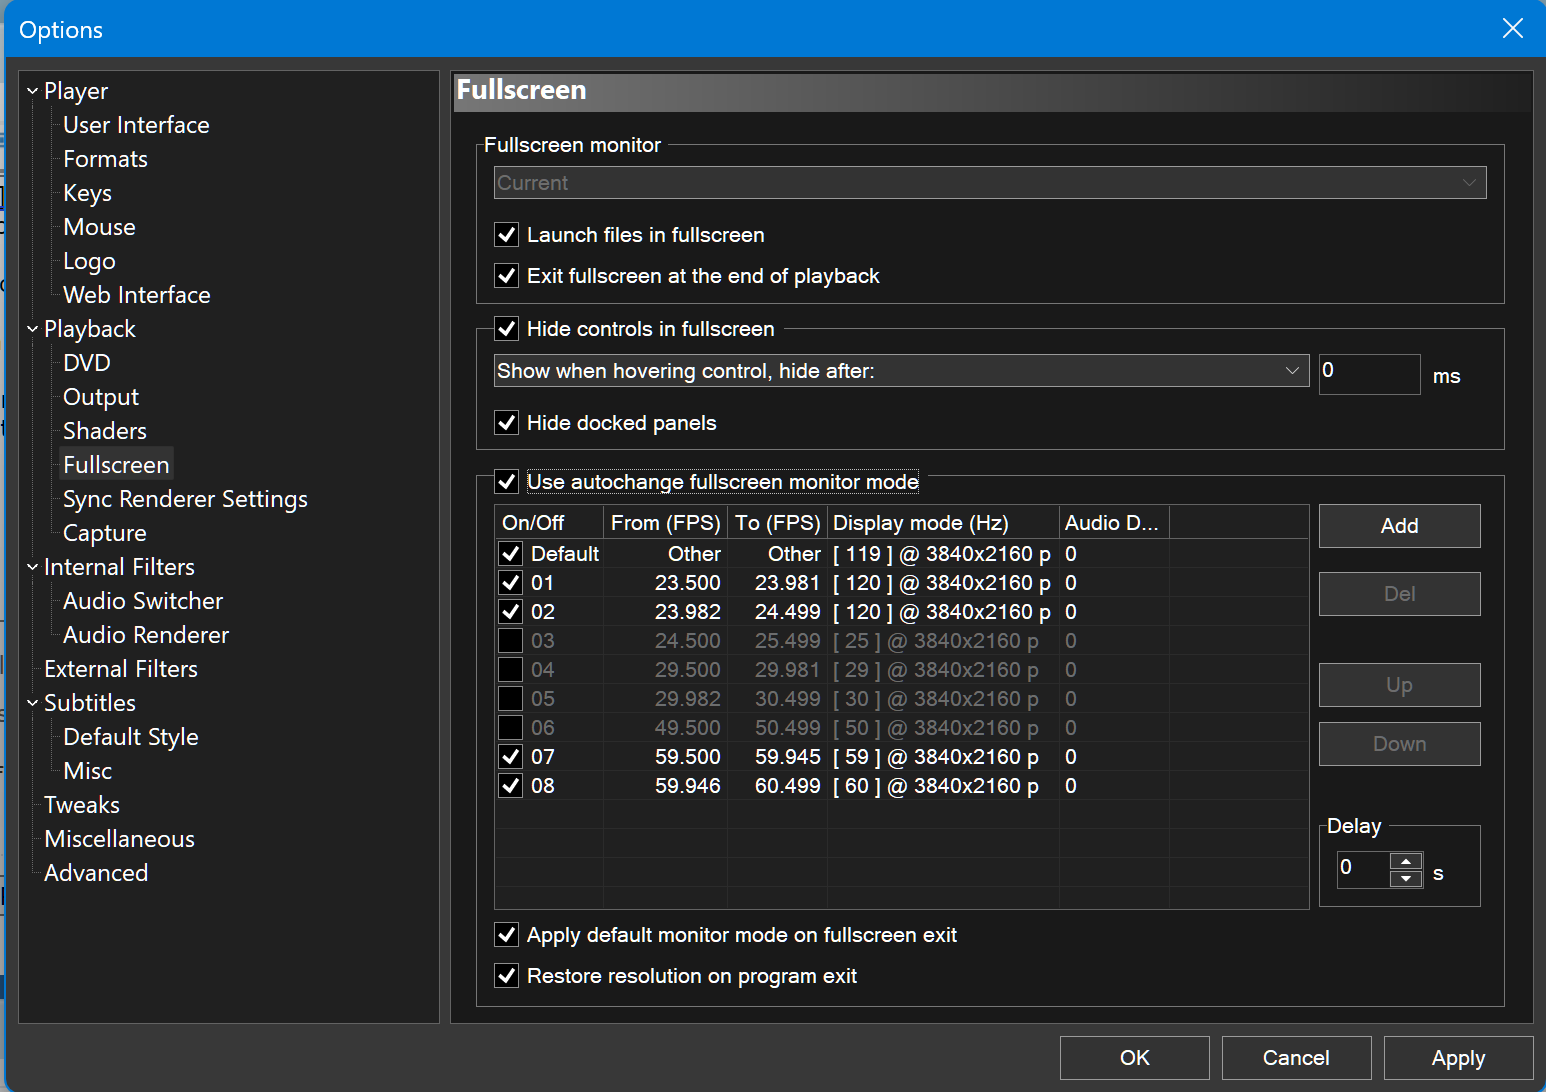The width and height of the screenshot is (1546, 1092).
Task: Open Sync Renderer Settings page
Action: point(185,499)
